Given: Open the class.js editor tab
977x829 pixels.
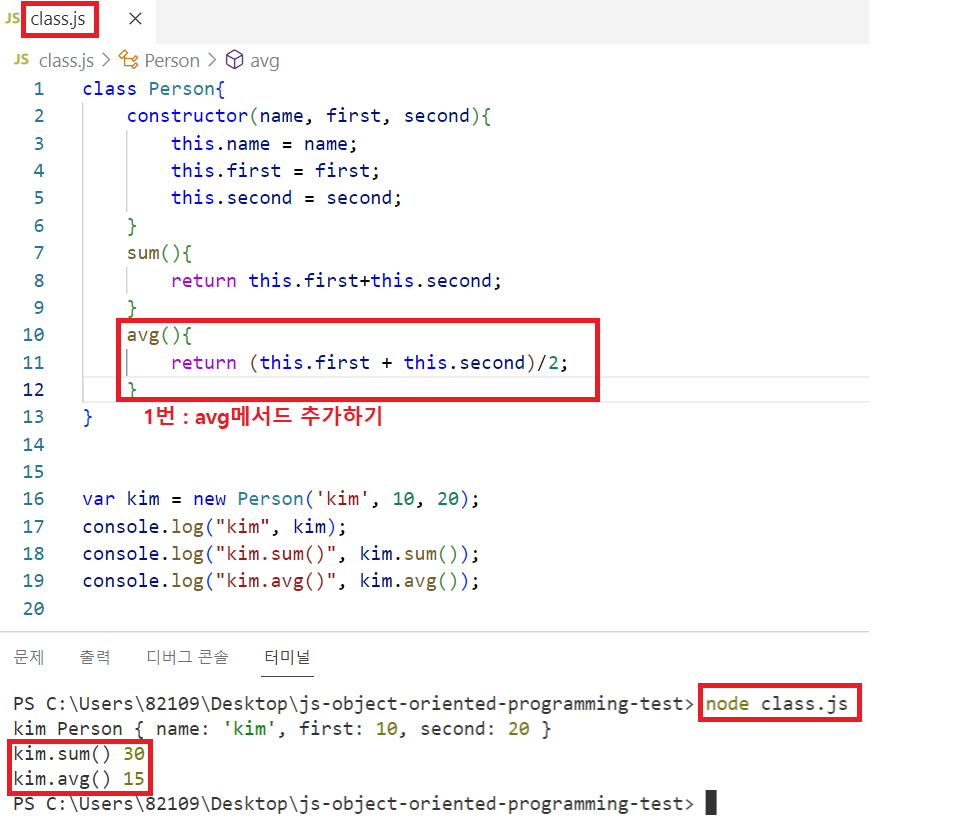Looking at the screenshot, I should (58, 19).
